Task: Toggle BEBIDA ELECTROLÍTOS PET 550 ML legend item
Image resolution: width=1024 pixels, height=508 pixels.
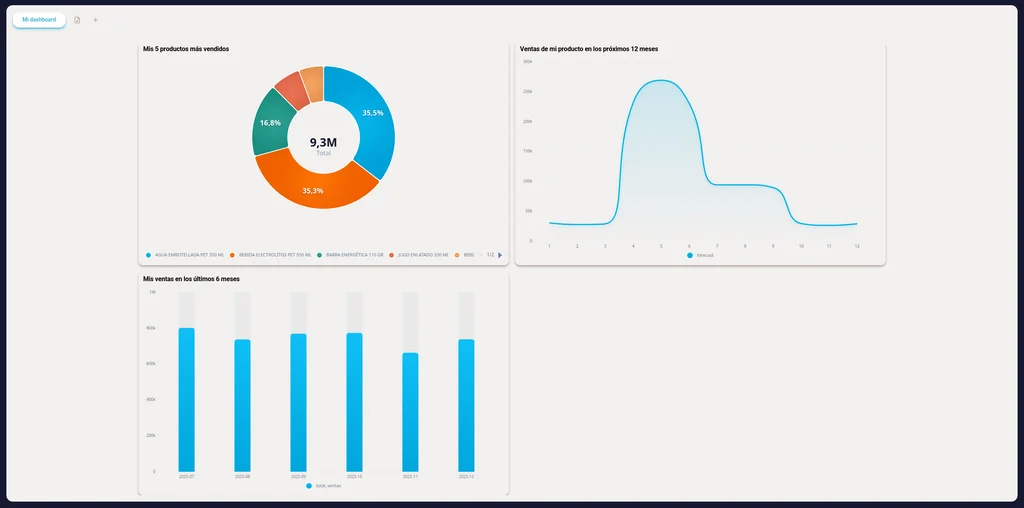Action: [270, 255]
